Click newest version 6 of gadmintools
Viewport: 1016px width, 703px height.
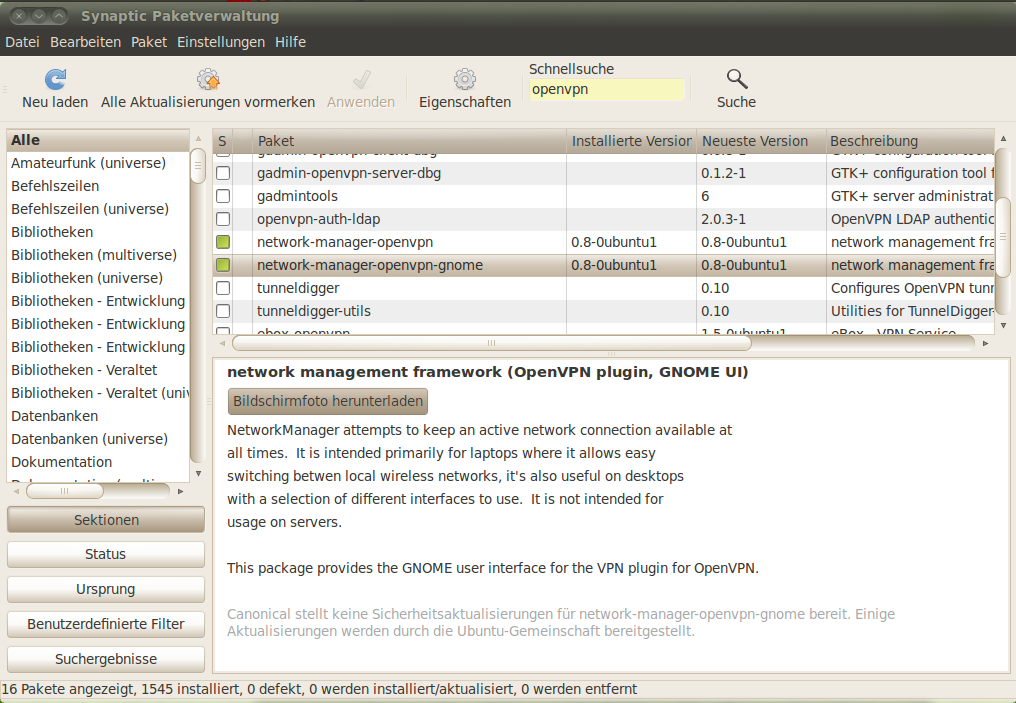coord(705,196)
